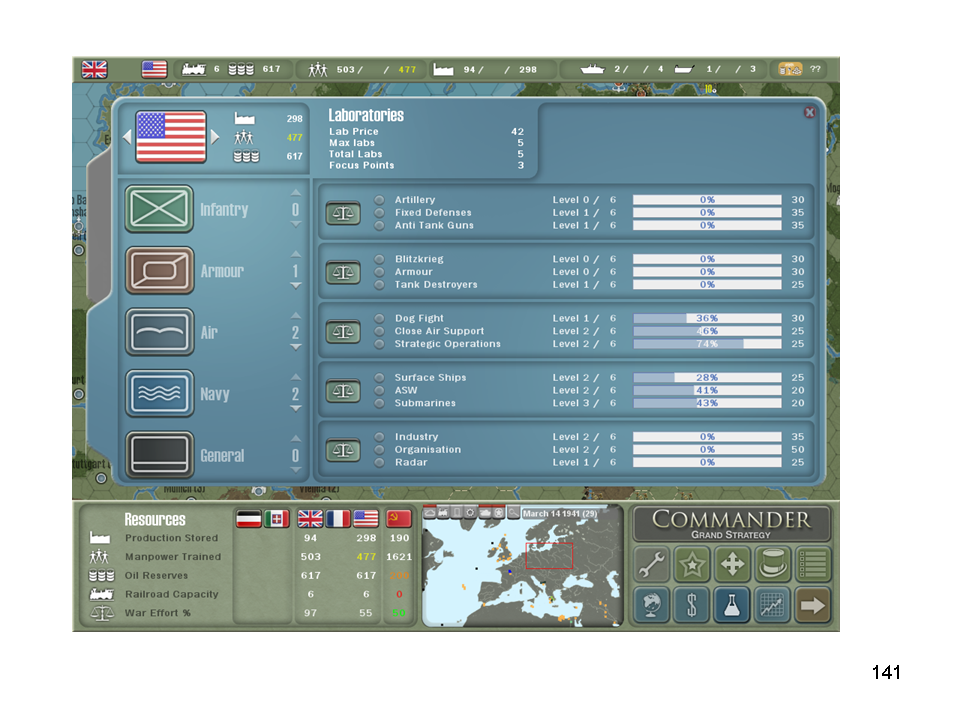The width and height of the screenshot is (960, 720).
Task: Toggle the Dog Fight focus point
Action: 380,319
